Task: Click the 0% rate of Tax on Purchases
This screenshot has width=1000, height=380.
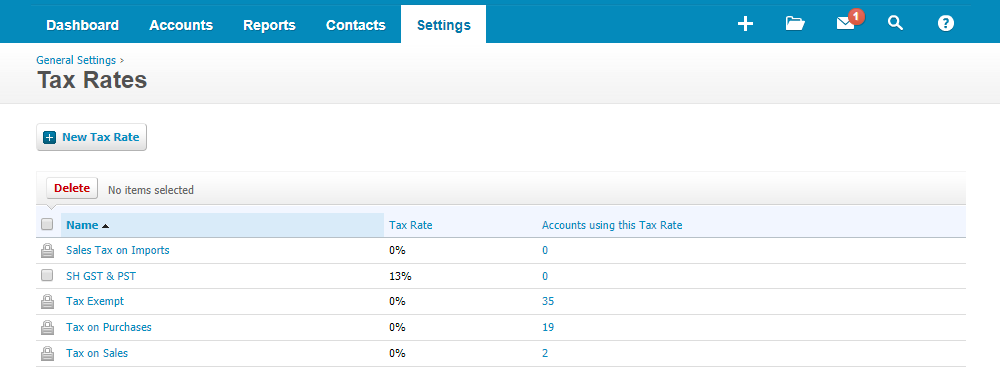Action: point(397,327)
